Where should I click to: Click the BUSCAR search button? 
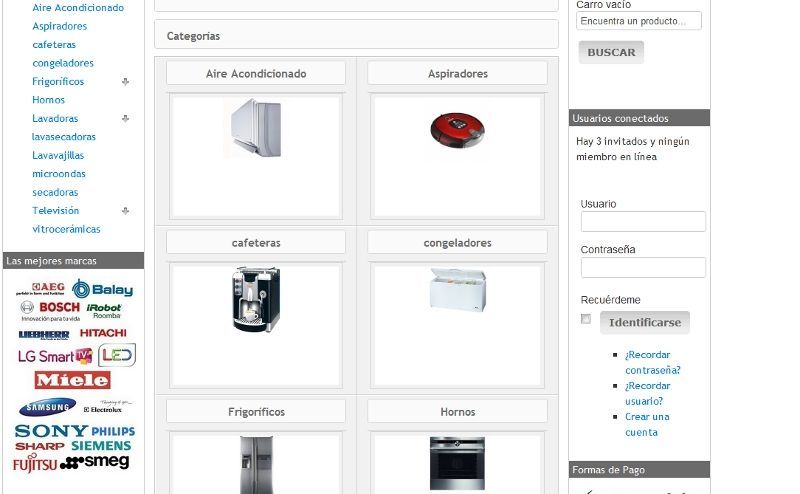[611, 52]
